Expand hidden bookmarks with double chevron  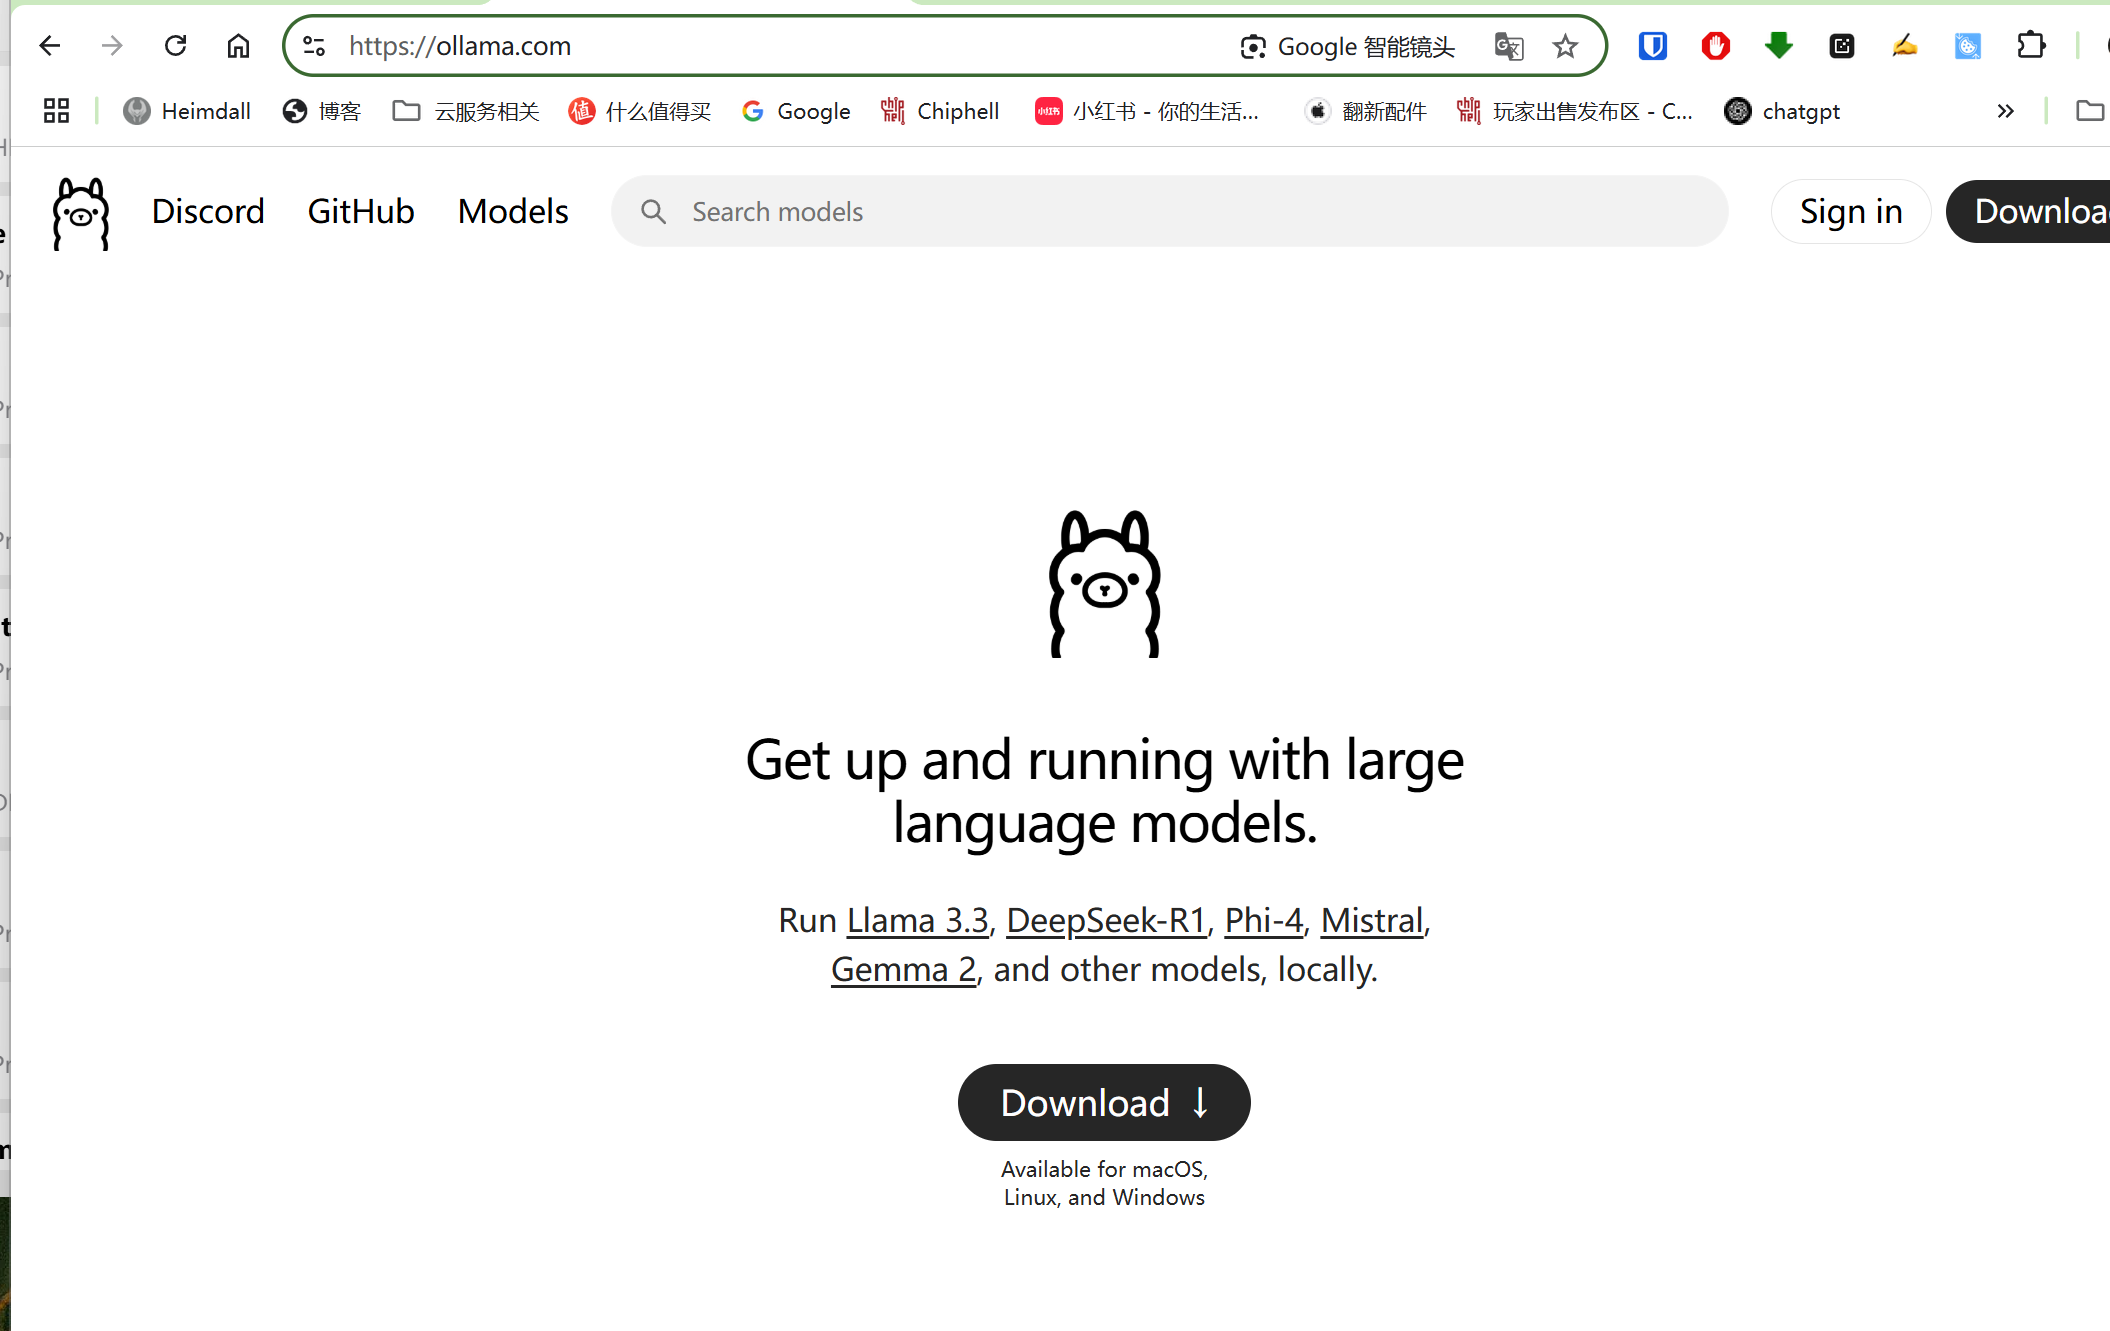(x=2005, y=111)
